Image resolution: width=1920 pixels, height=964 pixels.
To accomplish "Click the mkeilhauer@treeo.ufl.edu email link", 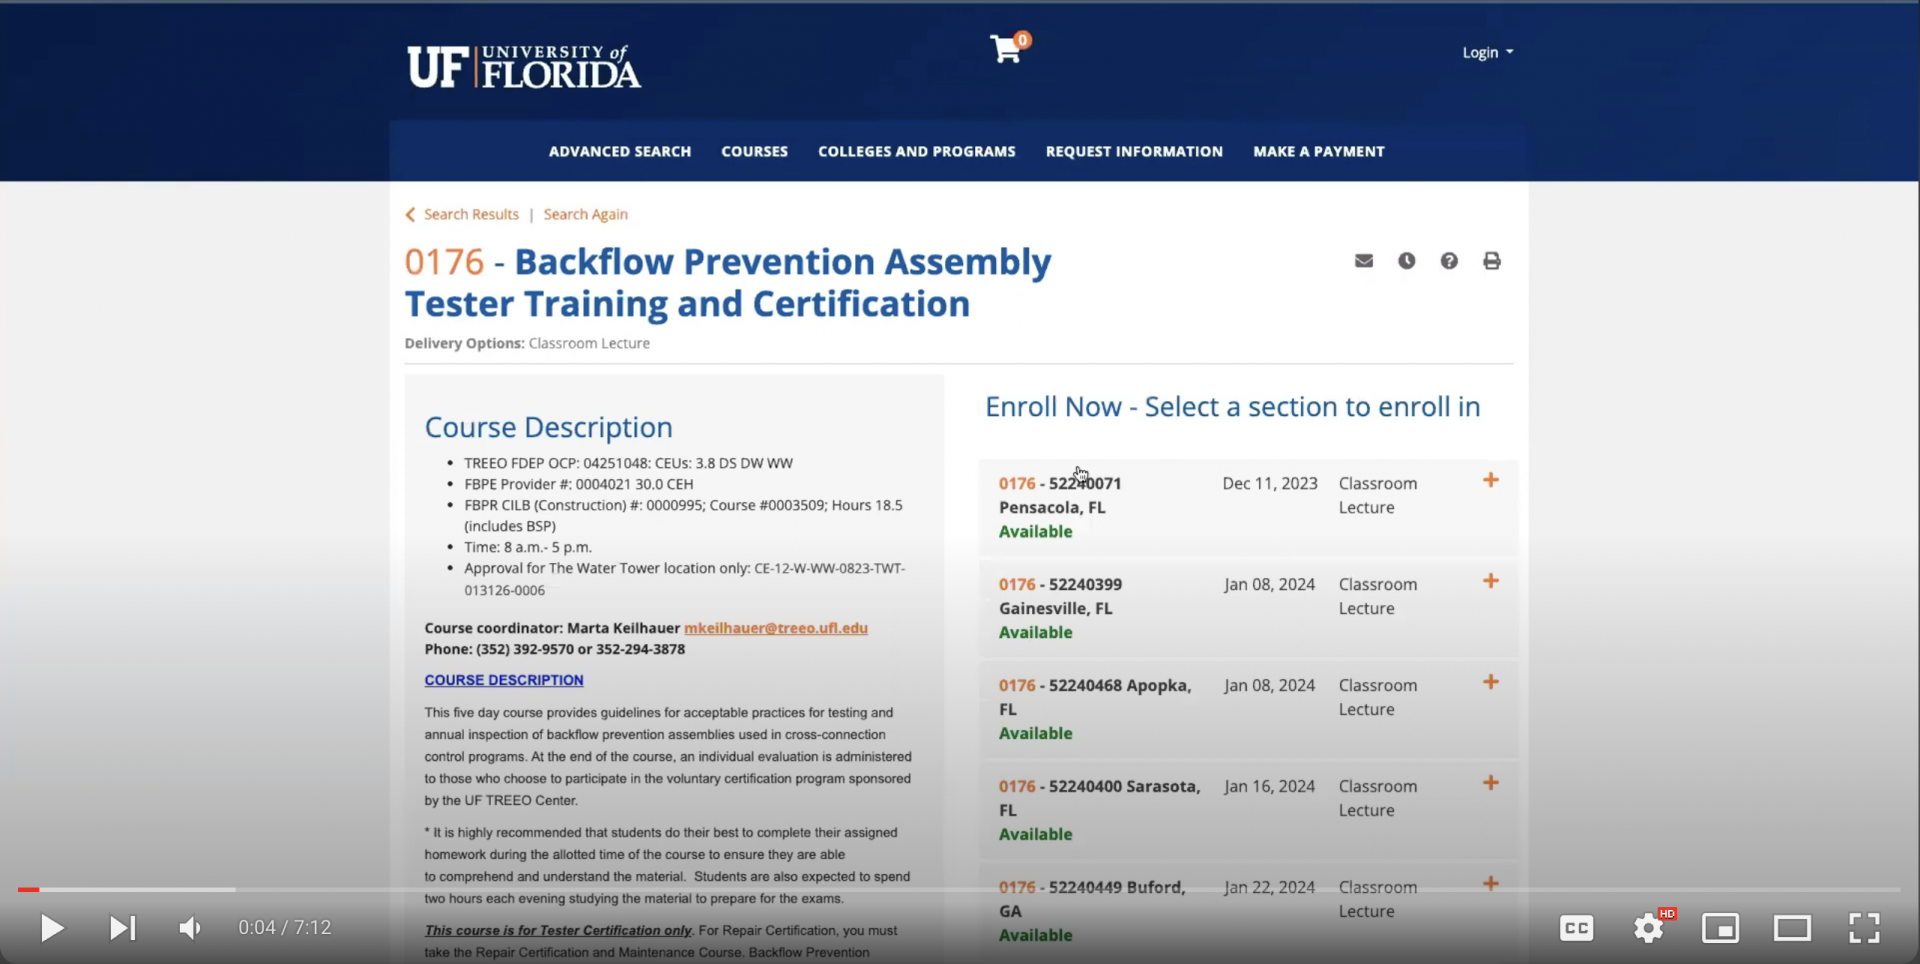I will click(776, 628).
